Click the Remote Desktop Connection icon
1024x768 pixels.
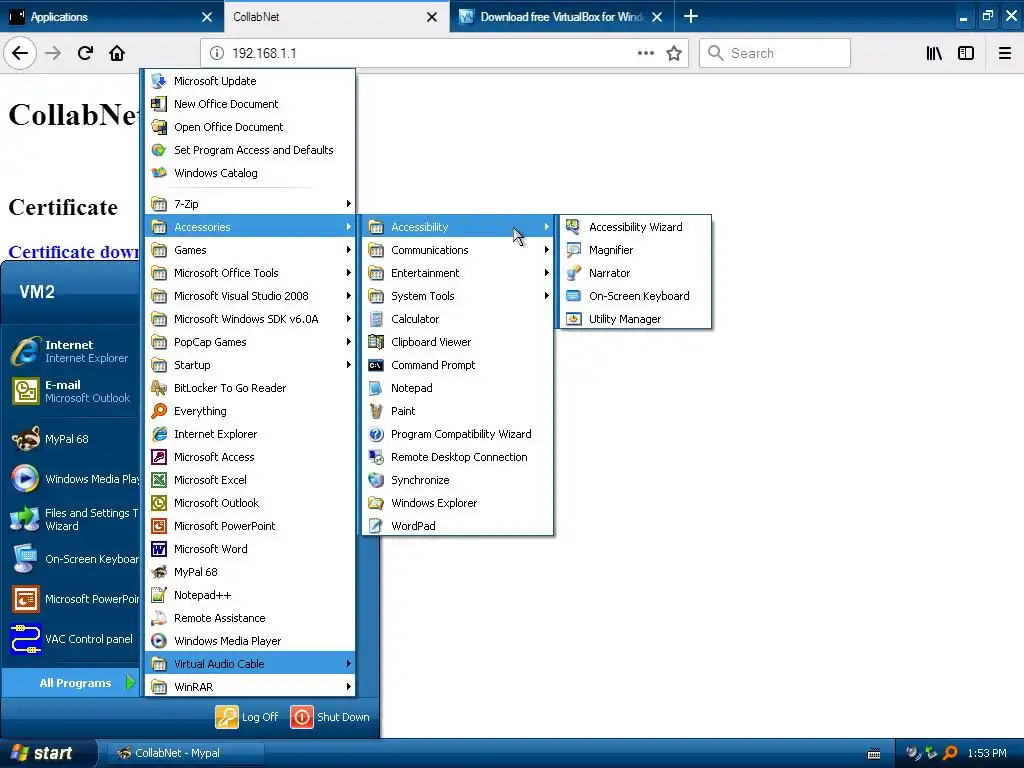tap(376, 457)
